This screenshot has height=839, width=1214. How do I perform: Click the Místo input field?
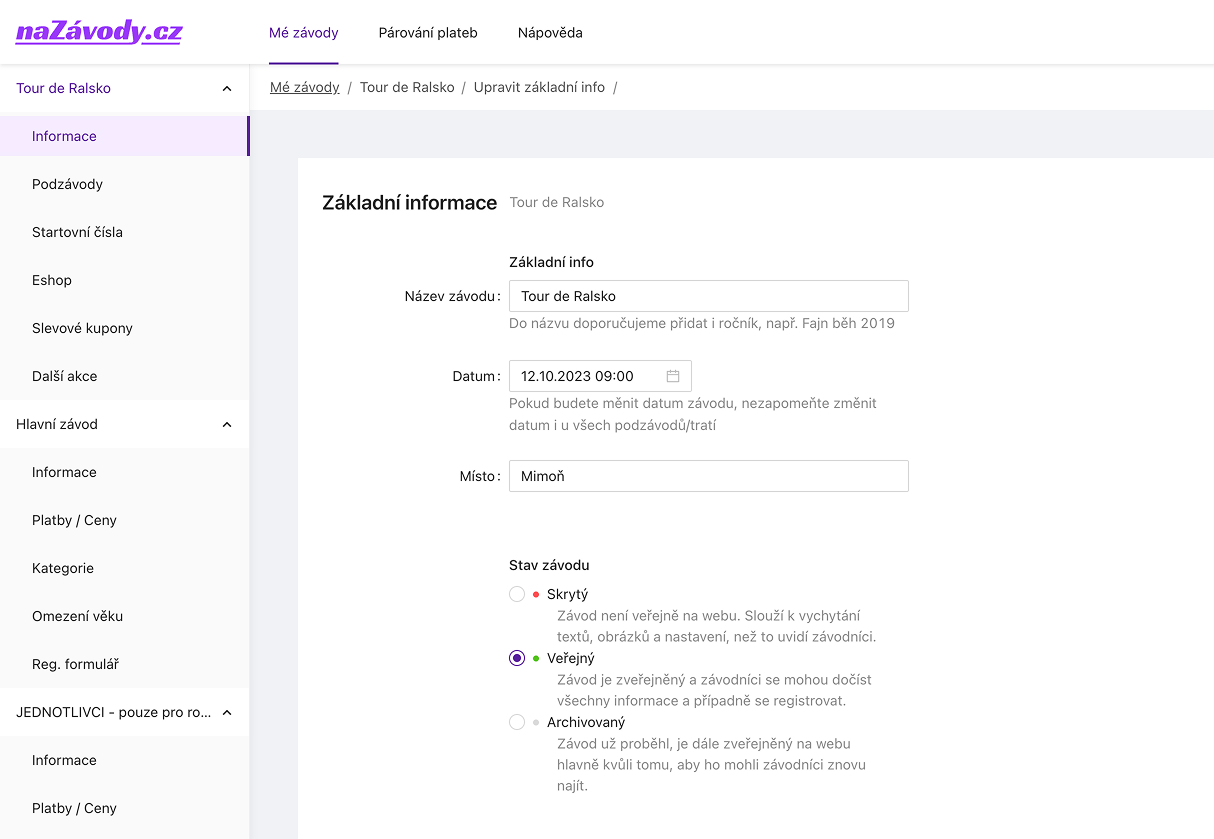click(708, 476)
